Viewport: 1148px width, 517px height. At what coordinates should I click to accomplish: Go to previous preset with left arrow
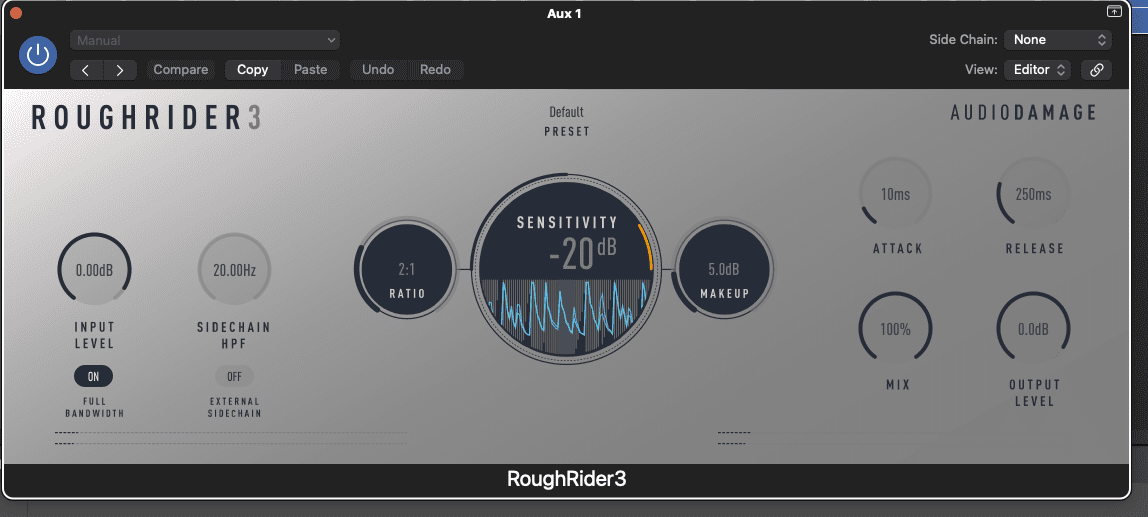[86, 70]
